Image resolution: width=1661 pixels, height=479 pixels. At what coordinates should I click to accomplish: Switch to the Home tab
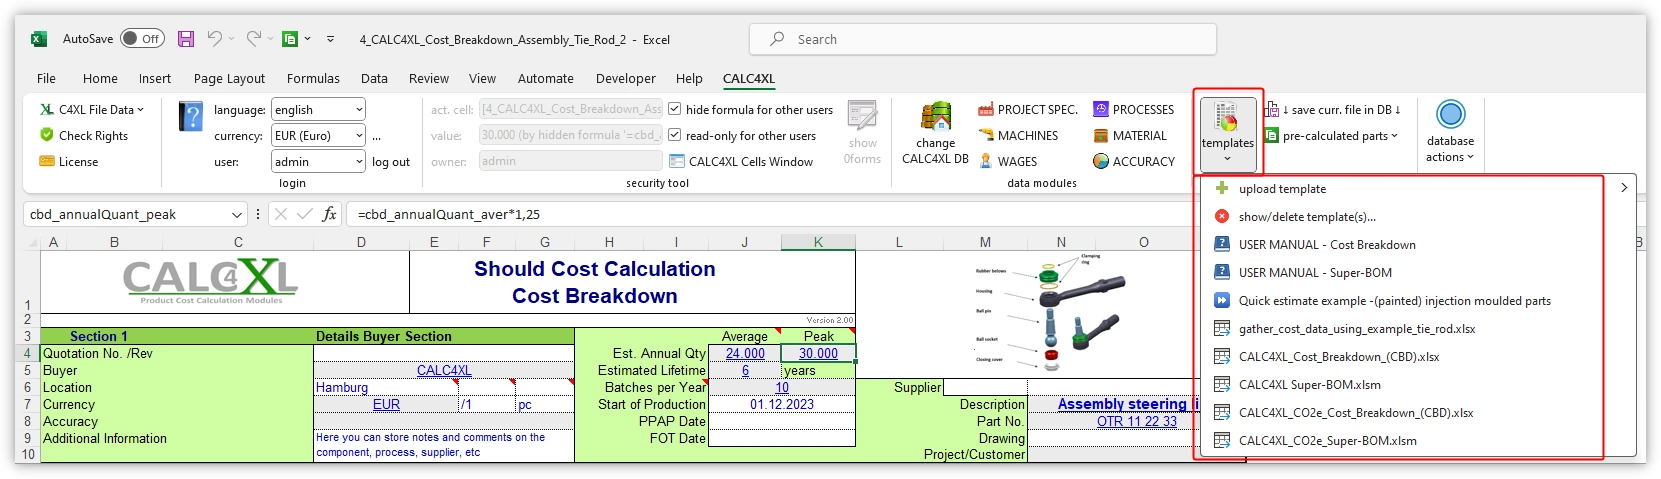point(100,78)
